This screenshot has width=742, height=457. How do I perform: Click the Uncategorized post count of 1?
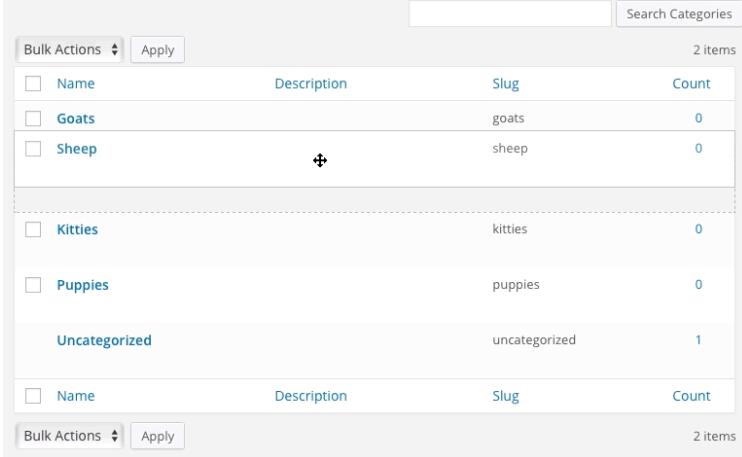point(698,341)
